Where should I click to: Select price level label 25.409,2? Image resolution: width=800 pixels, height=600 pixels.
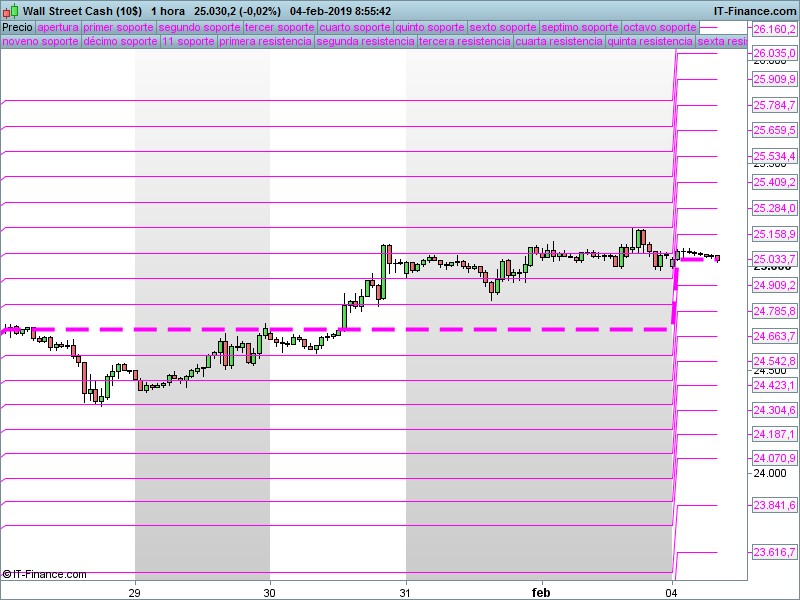coord(774,182)
